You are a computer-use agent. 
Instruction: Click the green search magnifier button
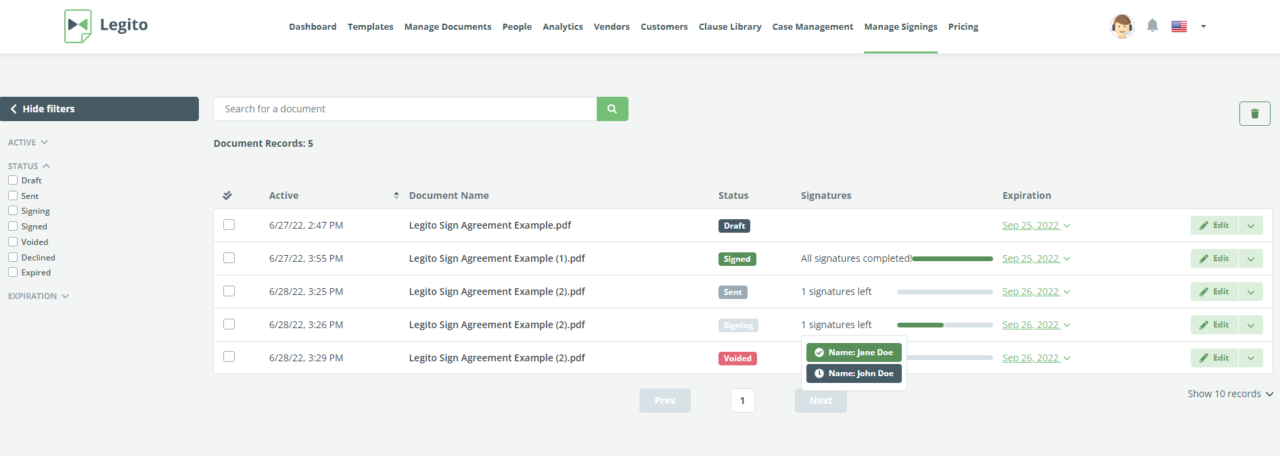(612, 109)
